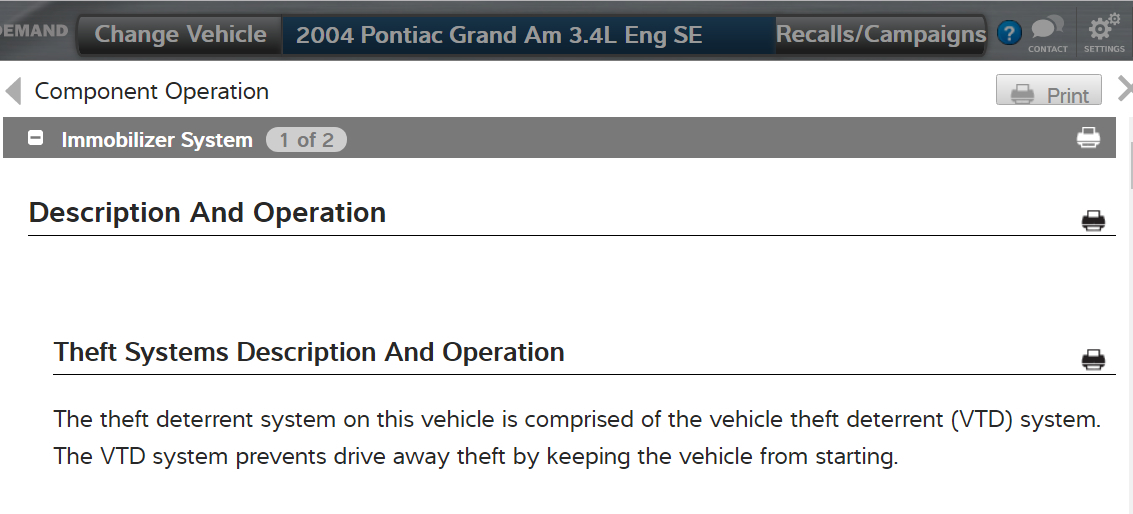Image resolution: width=1133 pixels, height=514 pixels.
Task: Click the white printer icon in Immobilizer System bar
Action: [x=1088, y=138]
